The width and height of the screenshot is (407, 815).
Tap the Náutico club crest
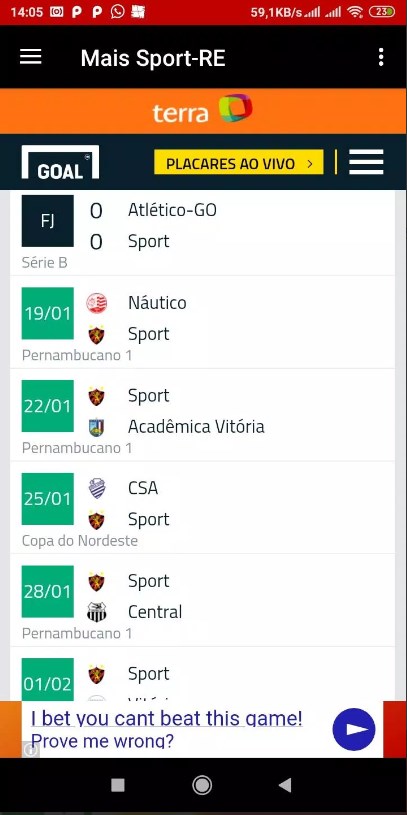(x=97, y=303)
